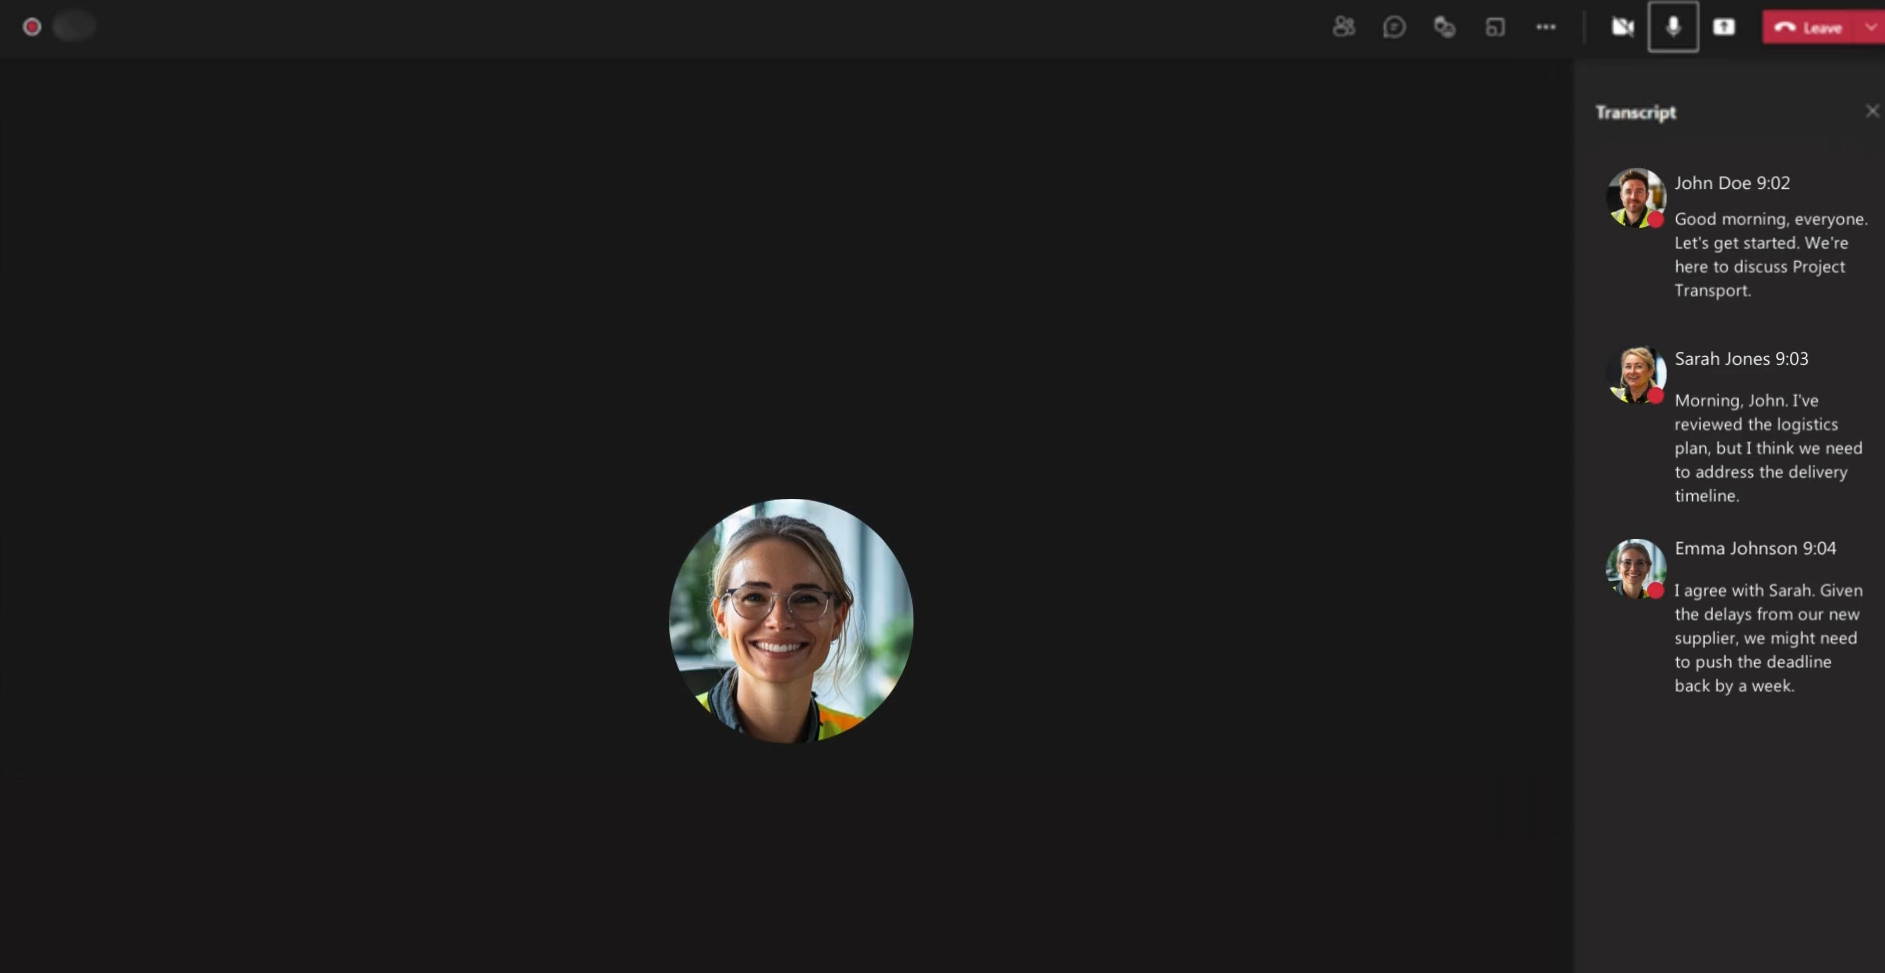Click Sarah Jones's avatar in transcript
Image resolution: width=1885 pixels, height=973 pixels.
click(x=1635, y=374)
